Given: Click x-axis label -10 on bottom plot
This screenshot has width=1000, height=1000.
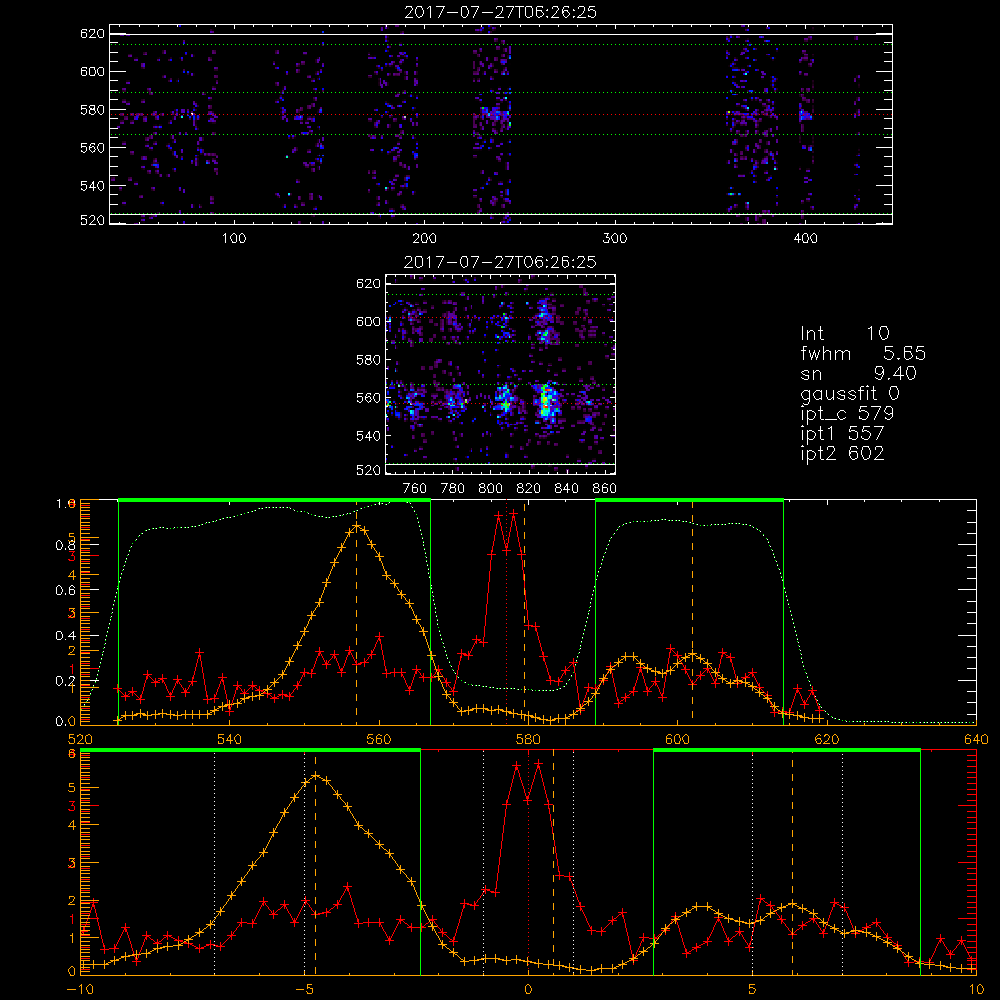Looking at the screenshot, I should (x=80, y=990).
